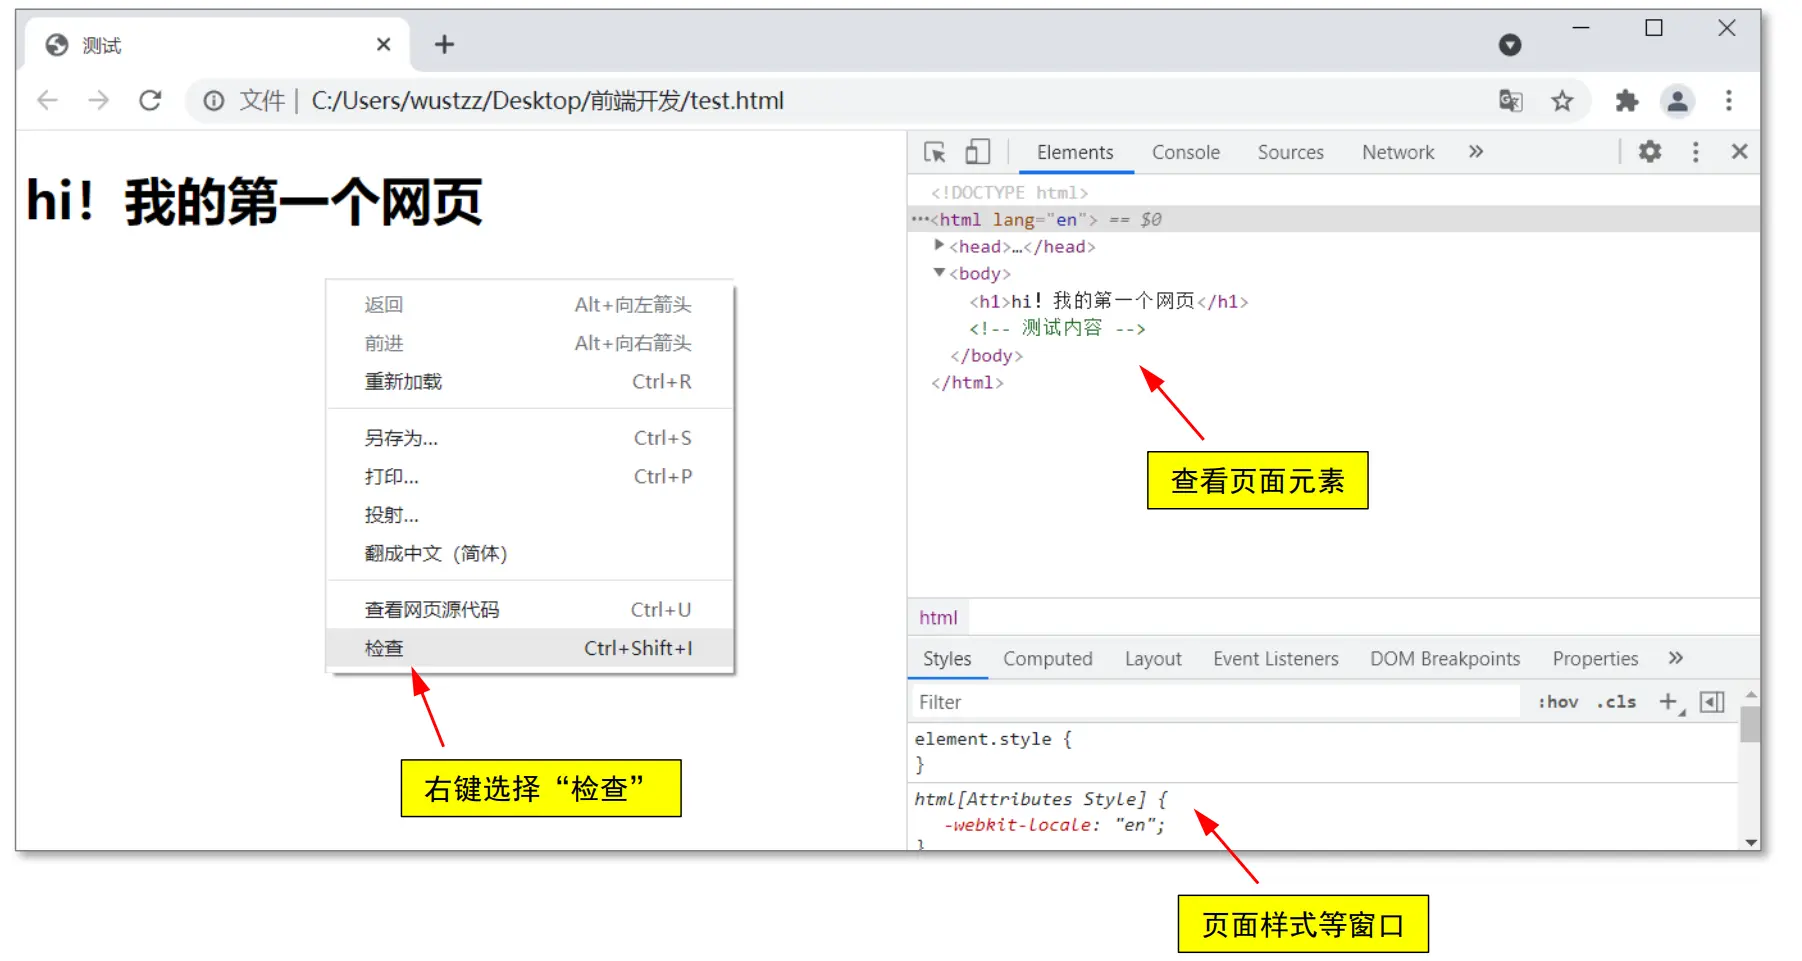
Task: Select the 测试内容 comment node
Action: tap(1057, 328)
